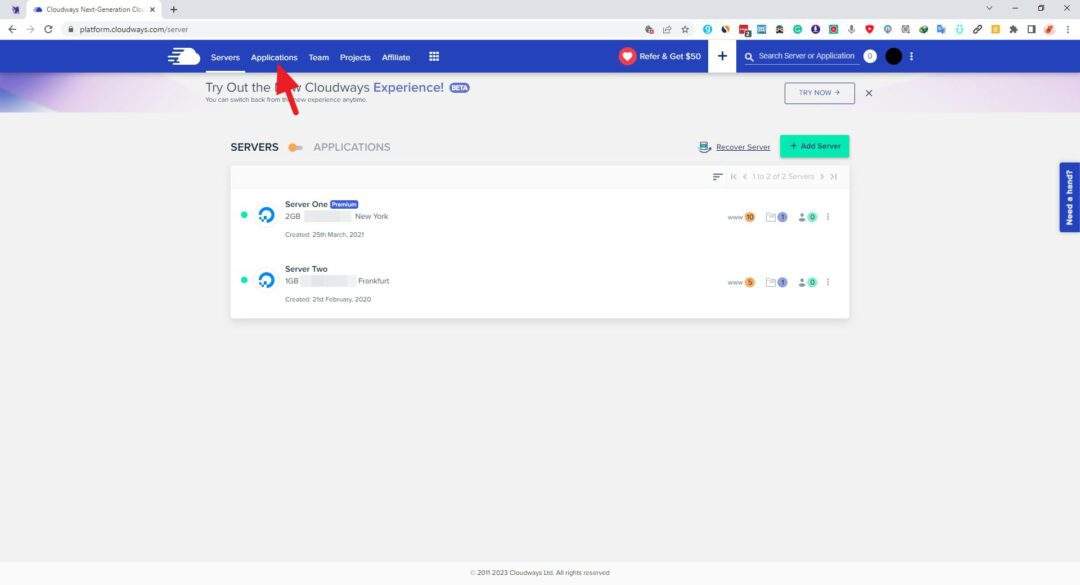Click Server Two Frankfurt location text

click(373, 281)
